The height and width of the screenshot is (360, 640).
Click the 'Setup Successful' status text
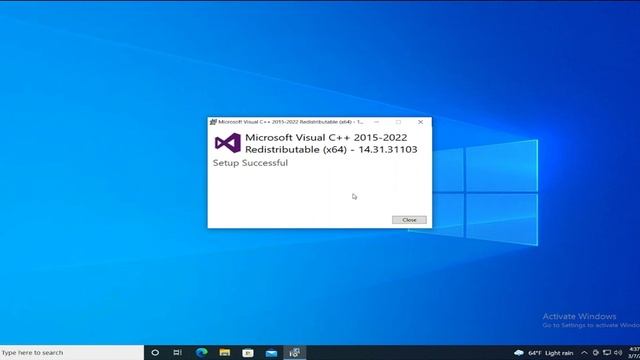point(250,163)
